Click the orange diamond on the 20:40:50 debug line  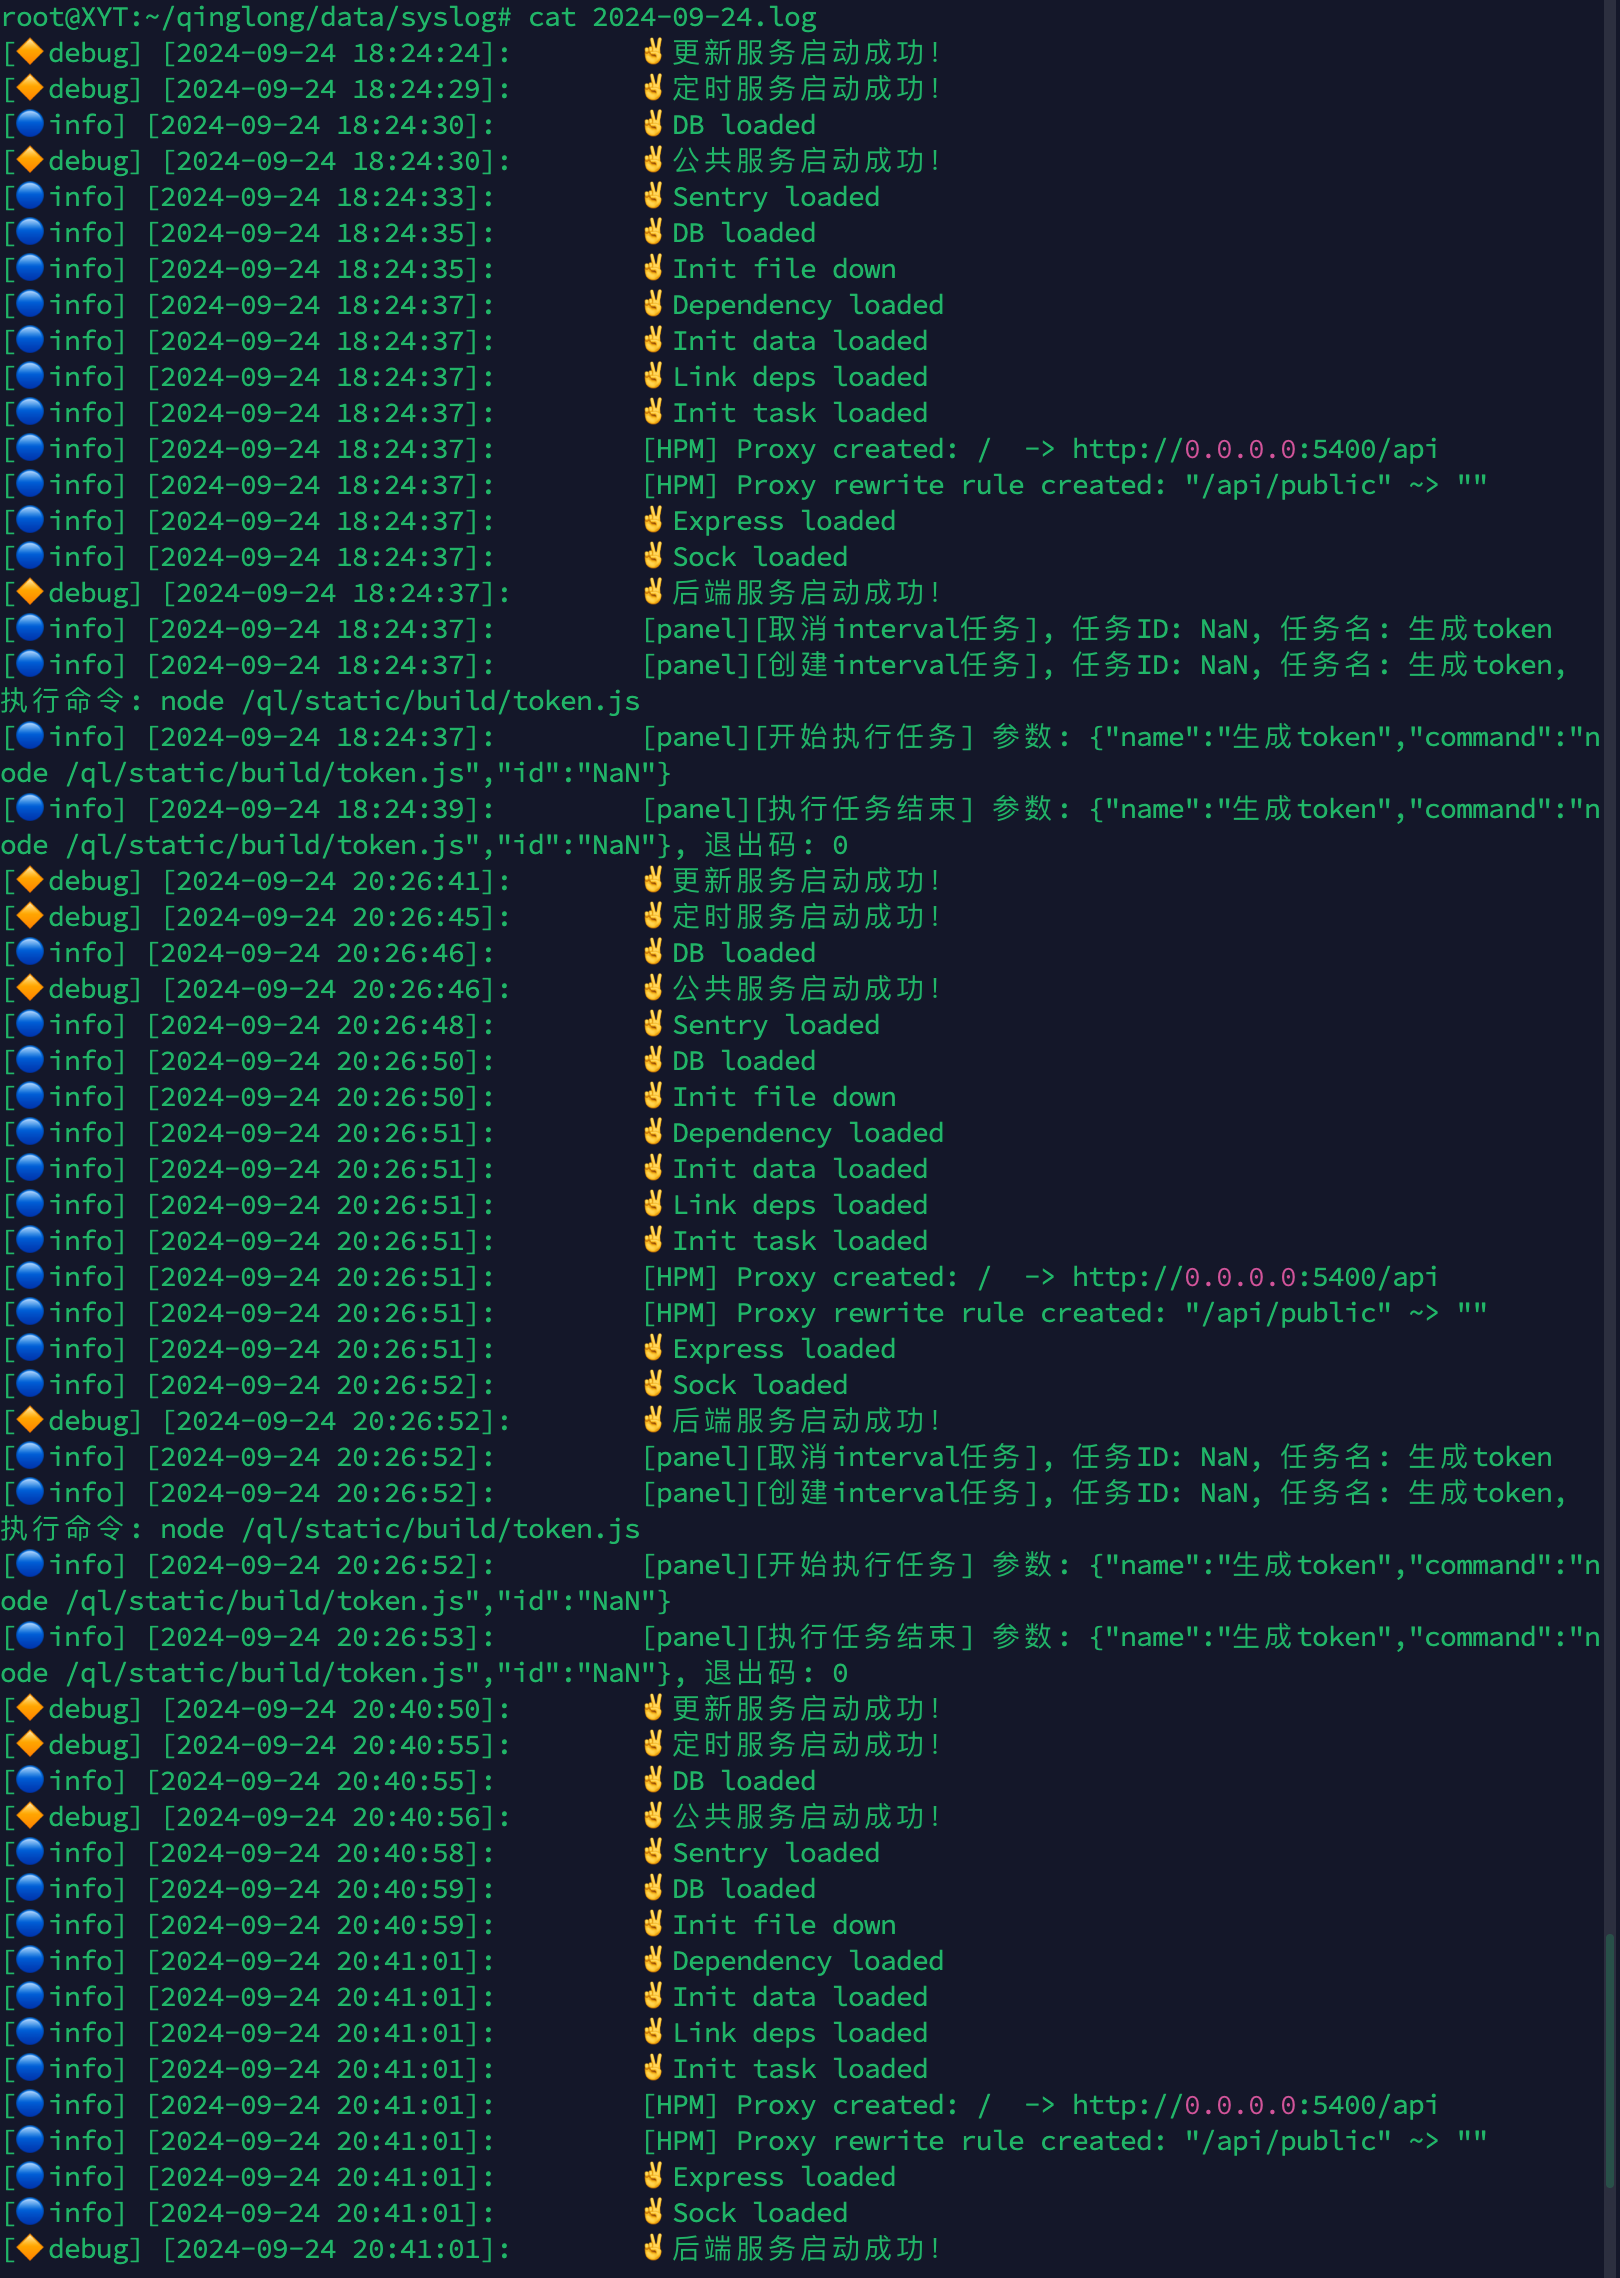pyautogui.click(x=31, y=1708)
